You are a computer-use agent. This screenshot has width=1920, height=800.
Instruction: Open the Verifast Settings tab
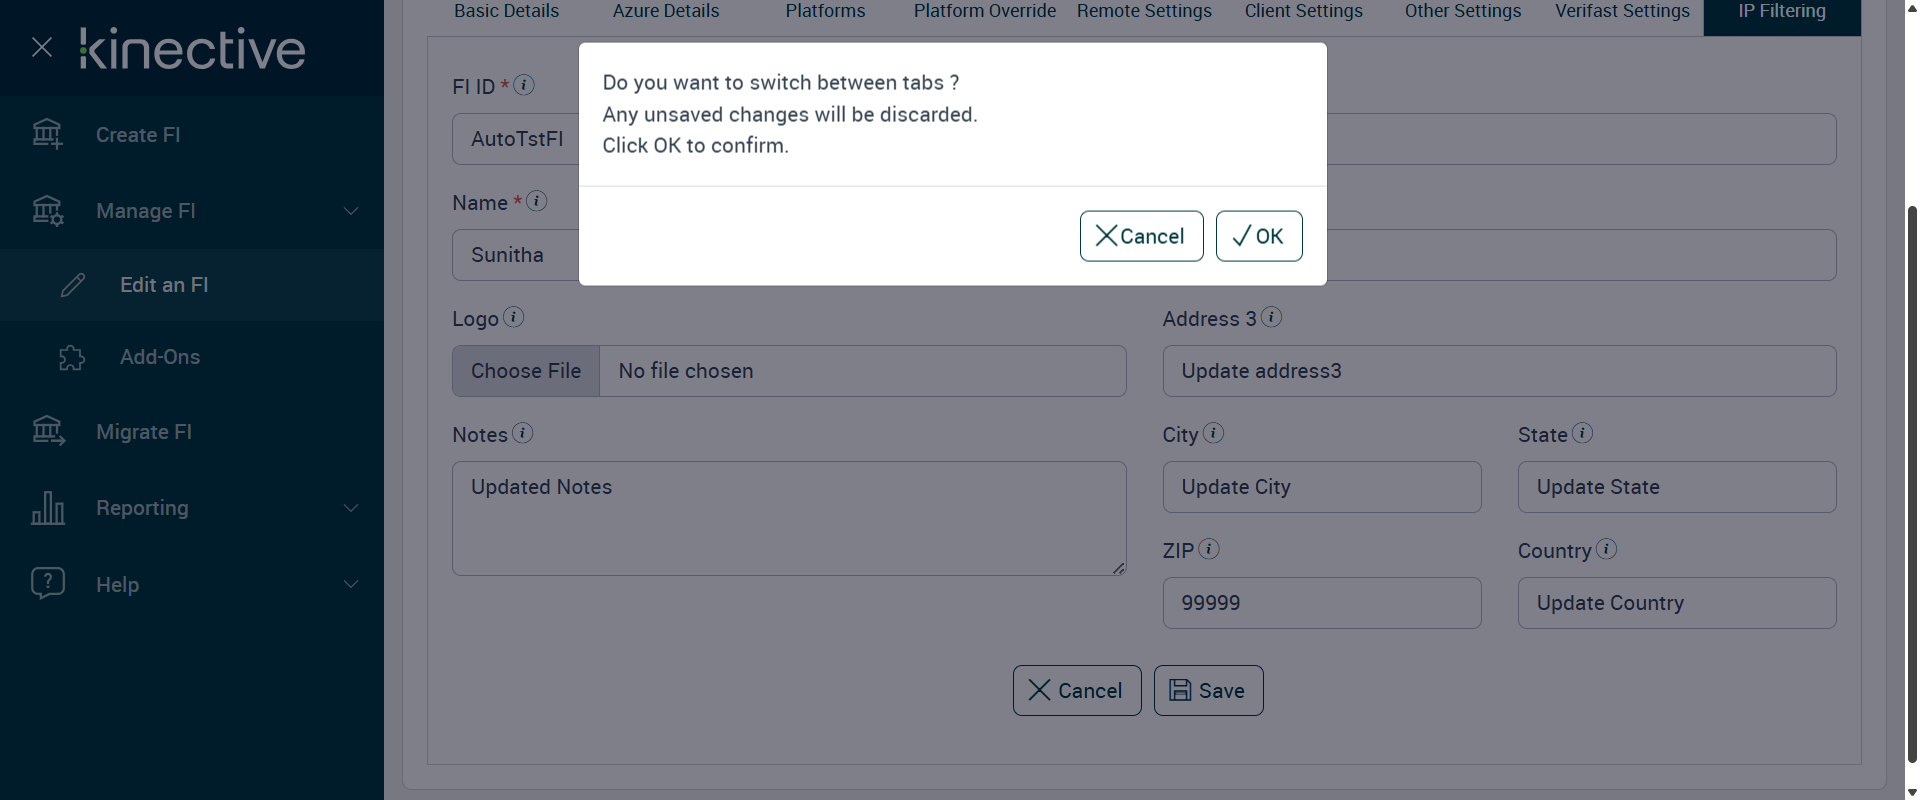(x=1622, y=12)
